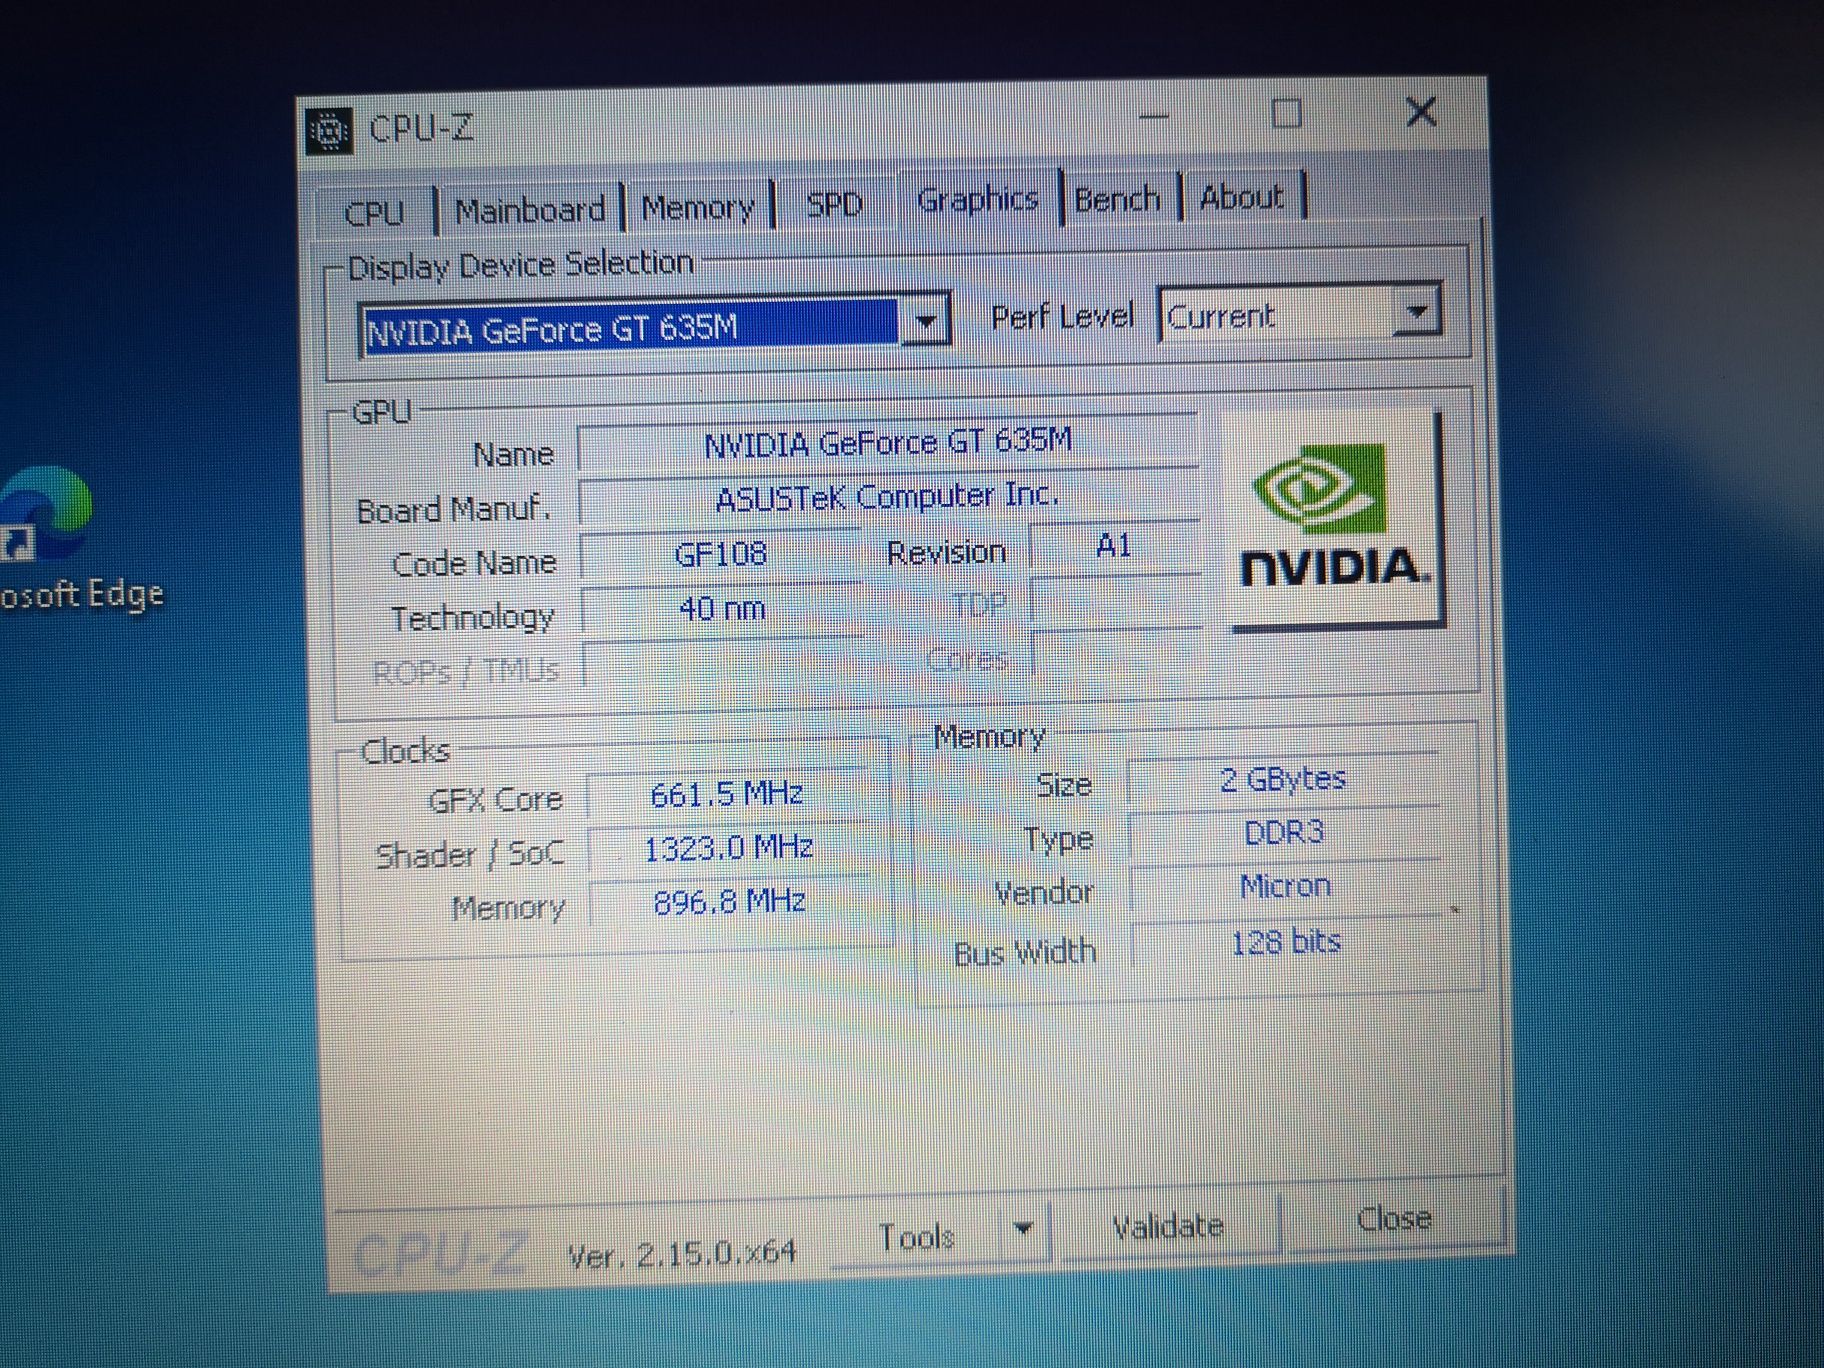Screen dimensions: 1824x1368
Task: Click the Board Manuf. label
Action: point(454,510)
